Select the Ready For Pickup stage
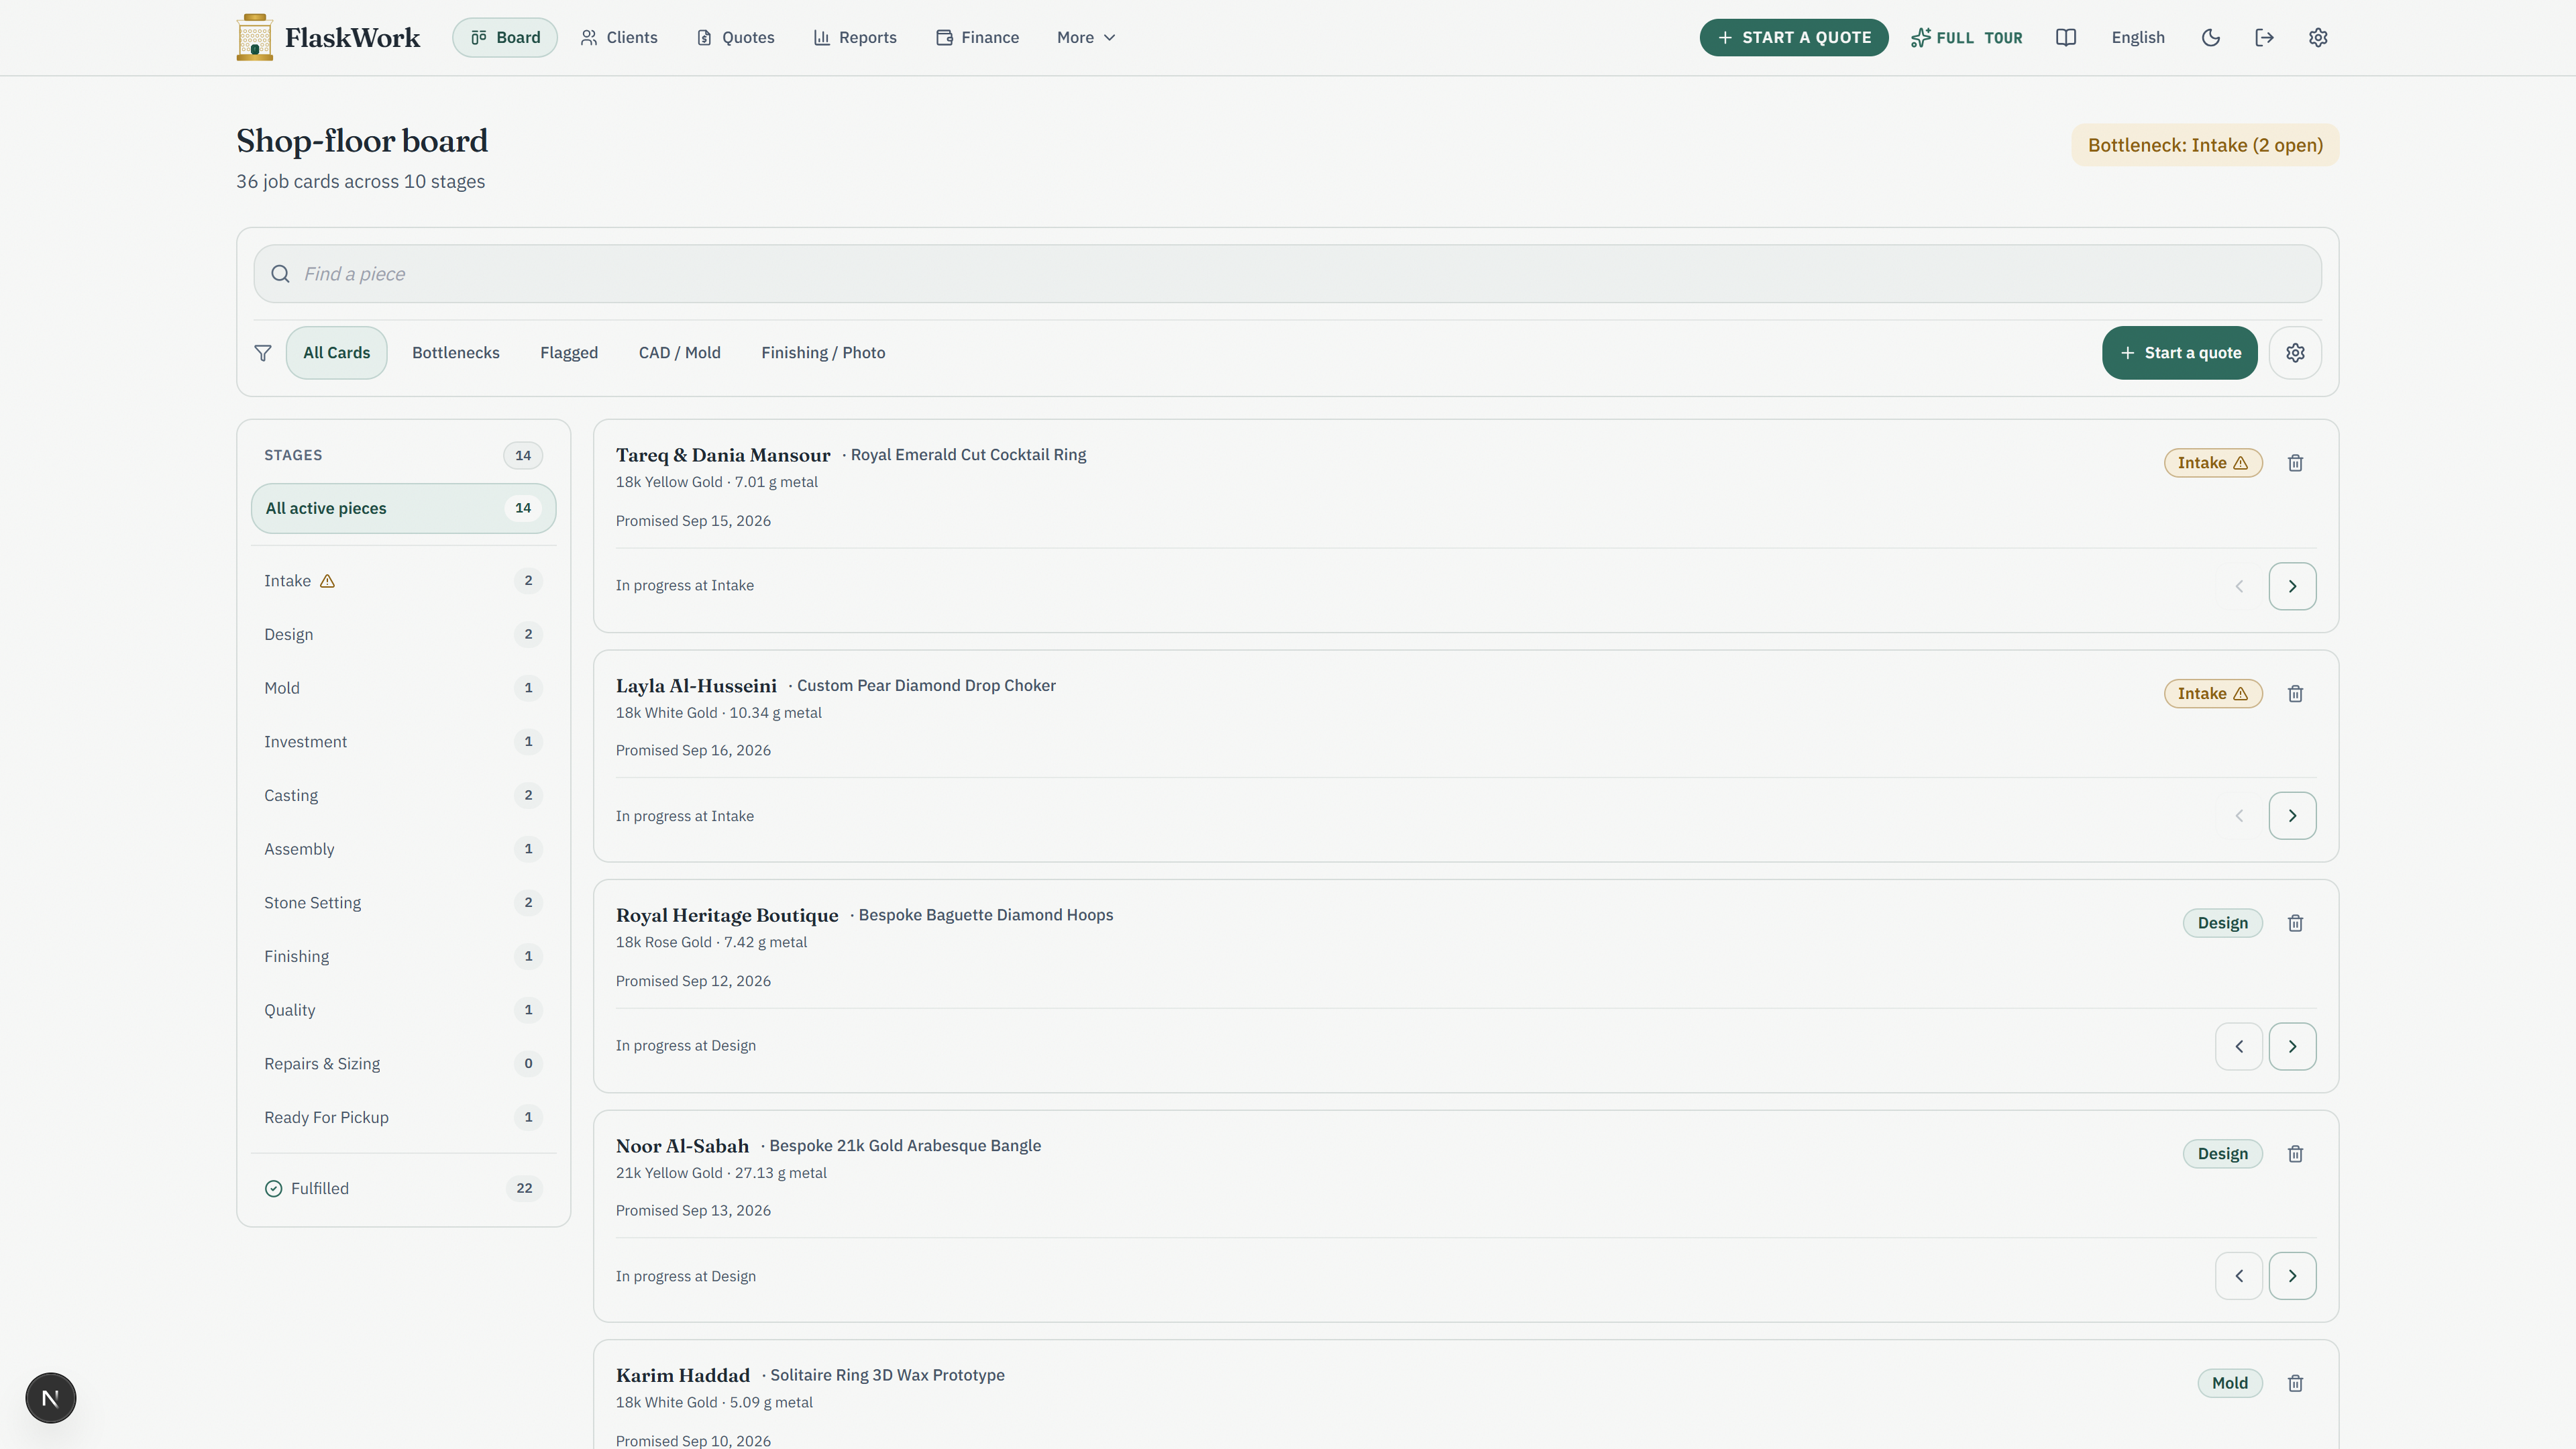Image resolution: width=2576 pixels, height=1449 pixels. click(x=403, y=1118)
